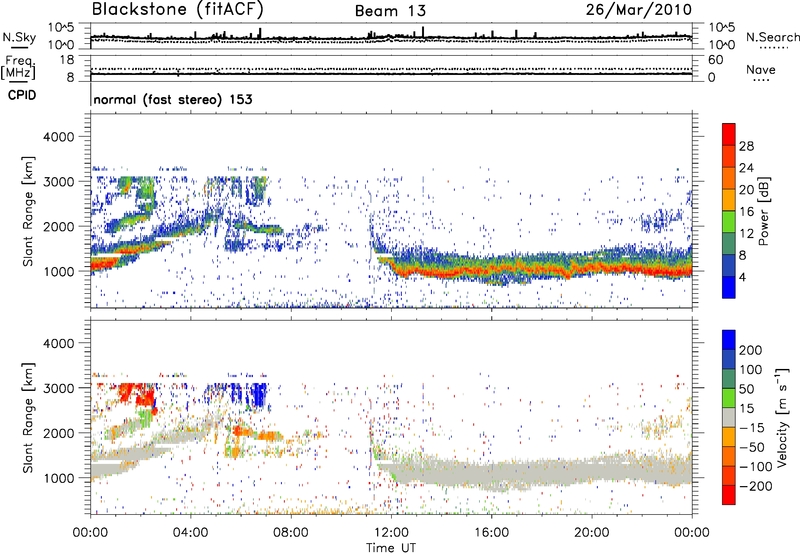The height and width of the screenshot is (554, 800).
Task: Click the 'Time UT' axis label
Action: click(x=391, y=548)
